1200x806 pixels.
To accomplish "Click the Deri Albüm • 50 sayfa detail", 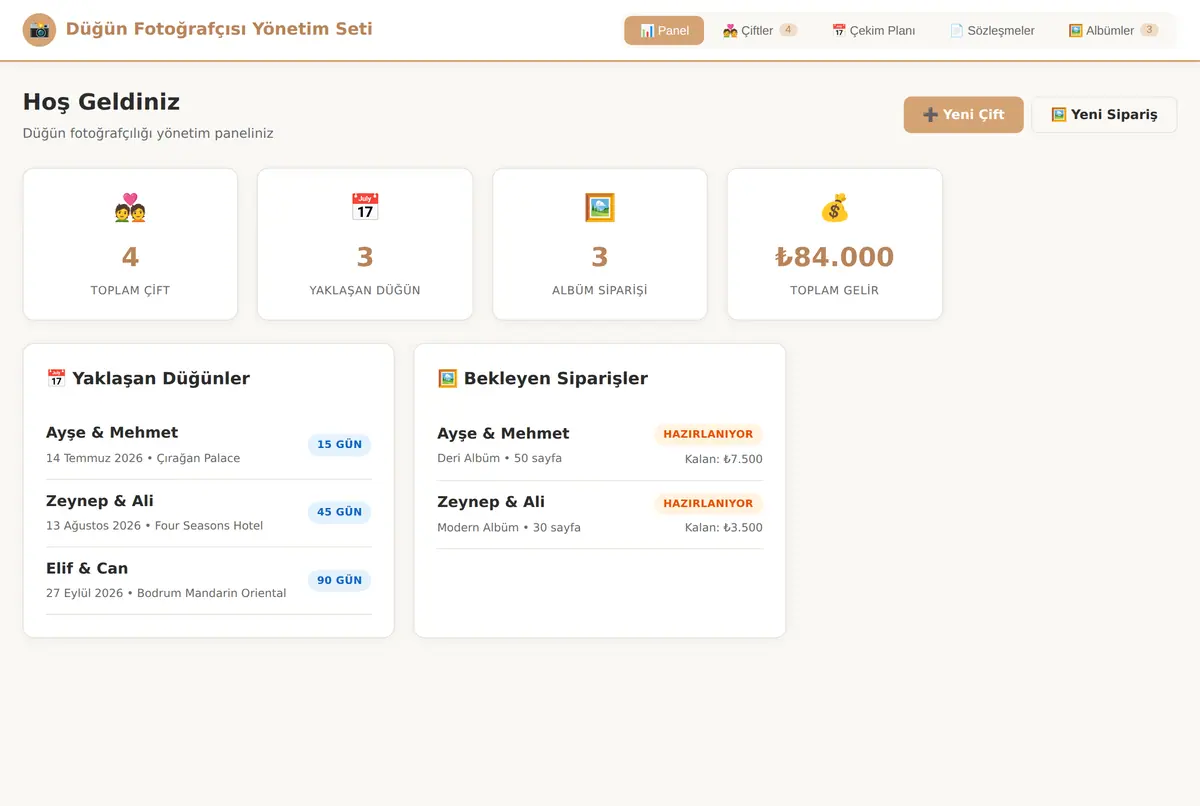I will click(x=499, y=459).
